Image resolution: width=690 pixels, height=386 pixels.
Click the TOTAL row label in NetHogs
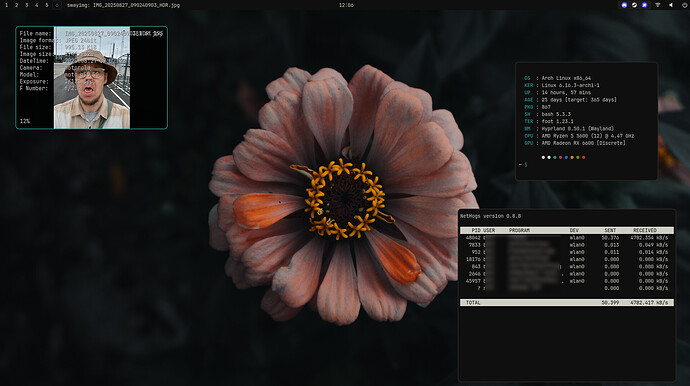[x=473, y=303]
